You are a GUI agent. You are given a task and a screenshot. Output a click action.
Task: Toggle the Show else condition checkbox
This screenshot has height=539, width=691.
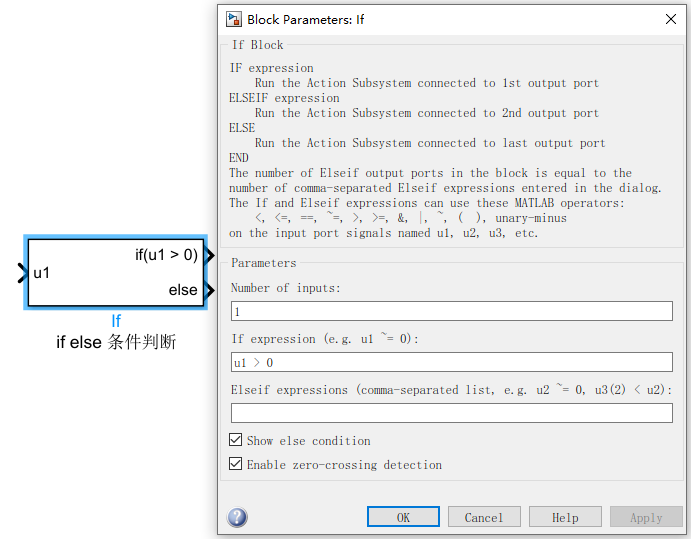[236, 440]
